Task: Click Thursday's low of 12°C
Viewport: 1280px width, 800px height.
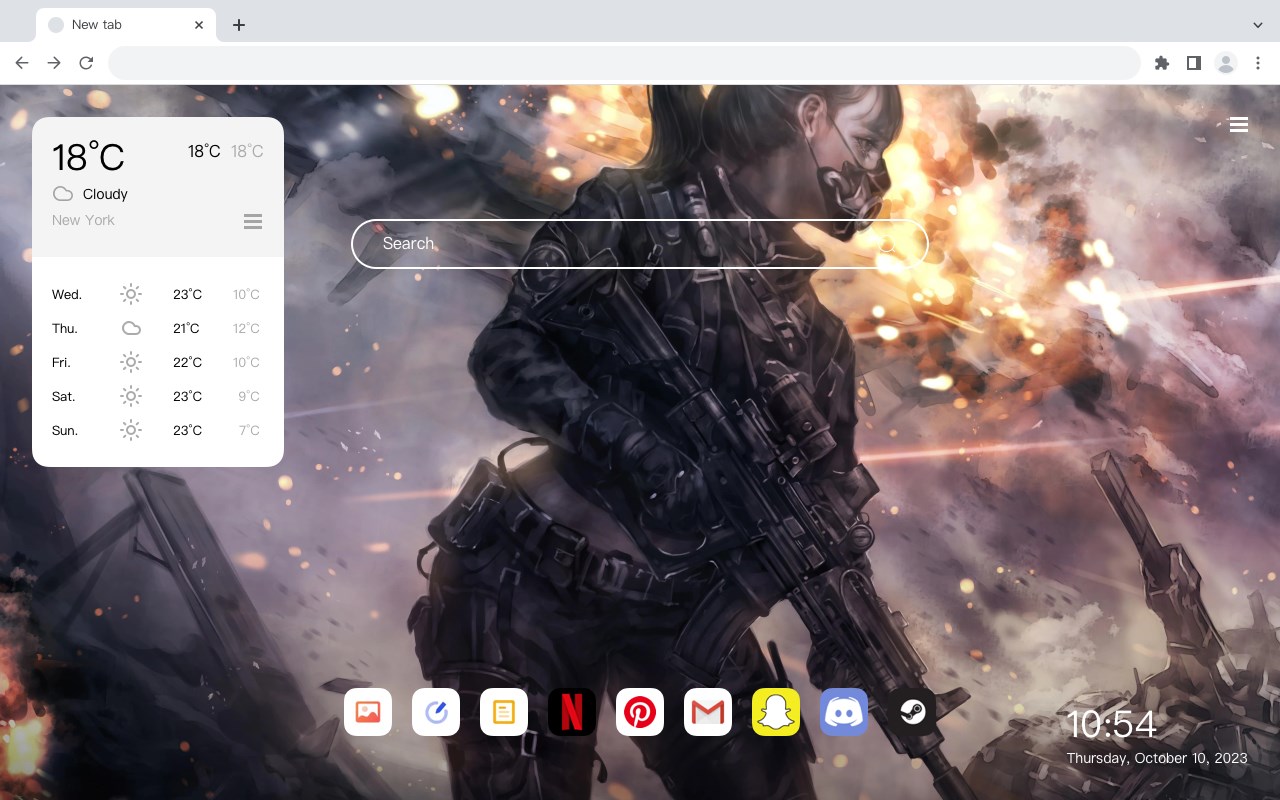Action: [246, 328]
